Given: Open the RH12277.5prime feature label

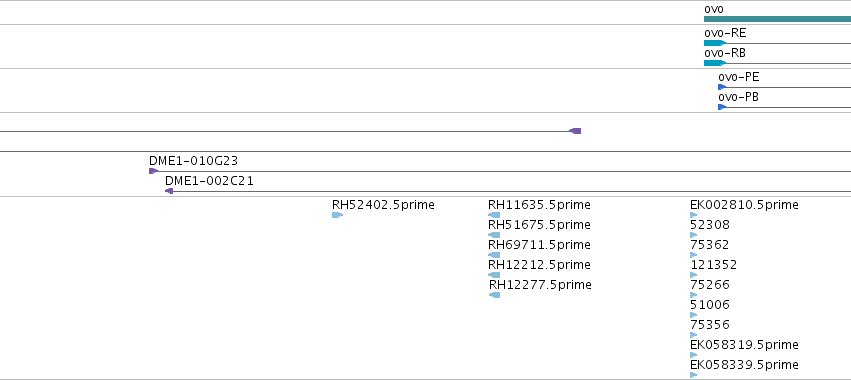Looking at the screenshot, I should point(540,285).
